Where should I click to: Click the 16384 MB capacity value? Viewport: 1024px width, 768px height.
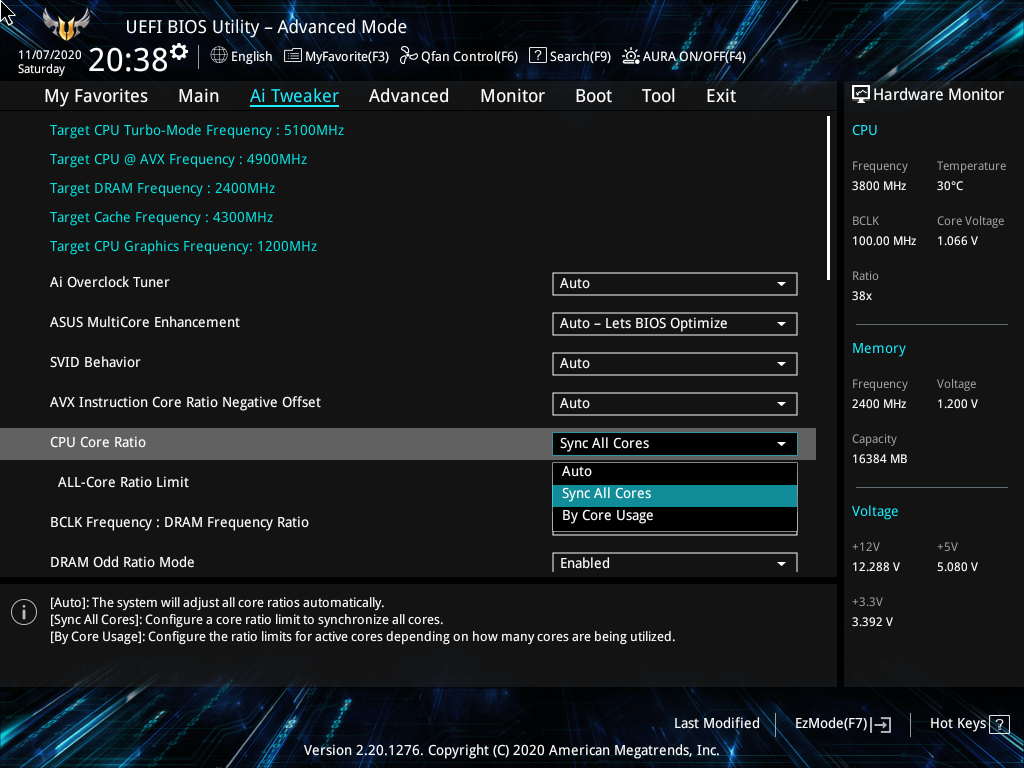(879, 459)
